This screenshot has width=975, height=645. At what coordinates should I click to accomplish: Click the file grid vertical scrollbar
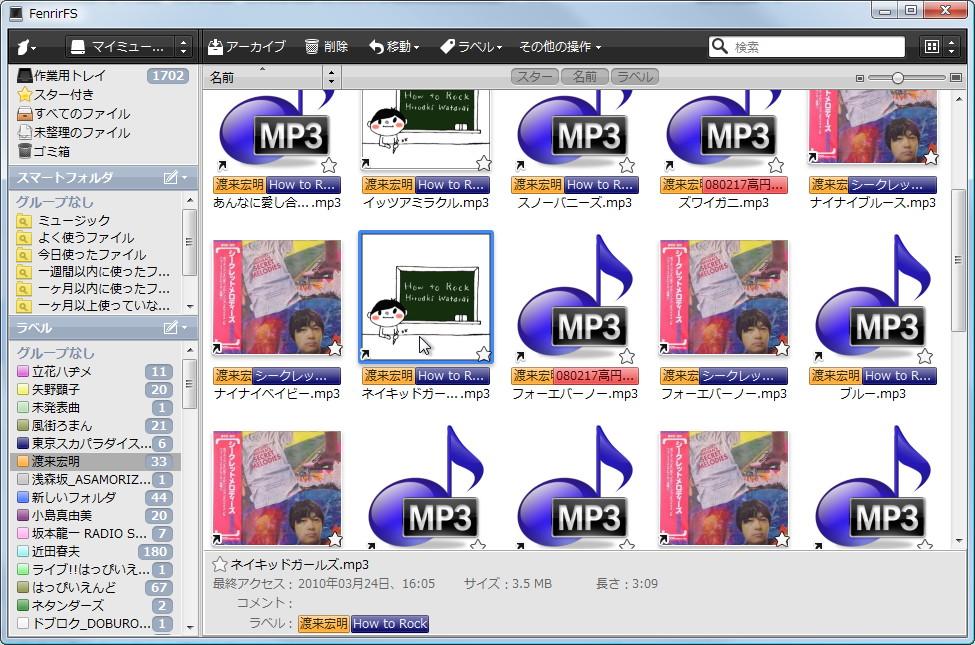(x=958, y=260)
